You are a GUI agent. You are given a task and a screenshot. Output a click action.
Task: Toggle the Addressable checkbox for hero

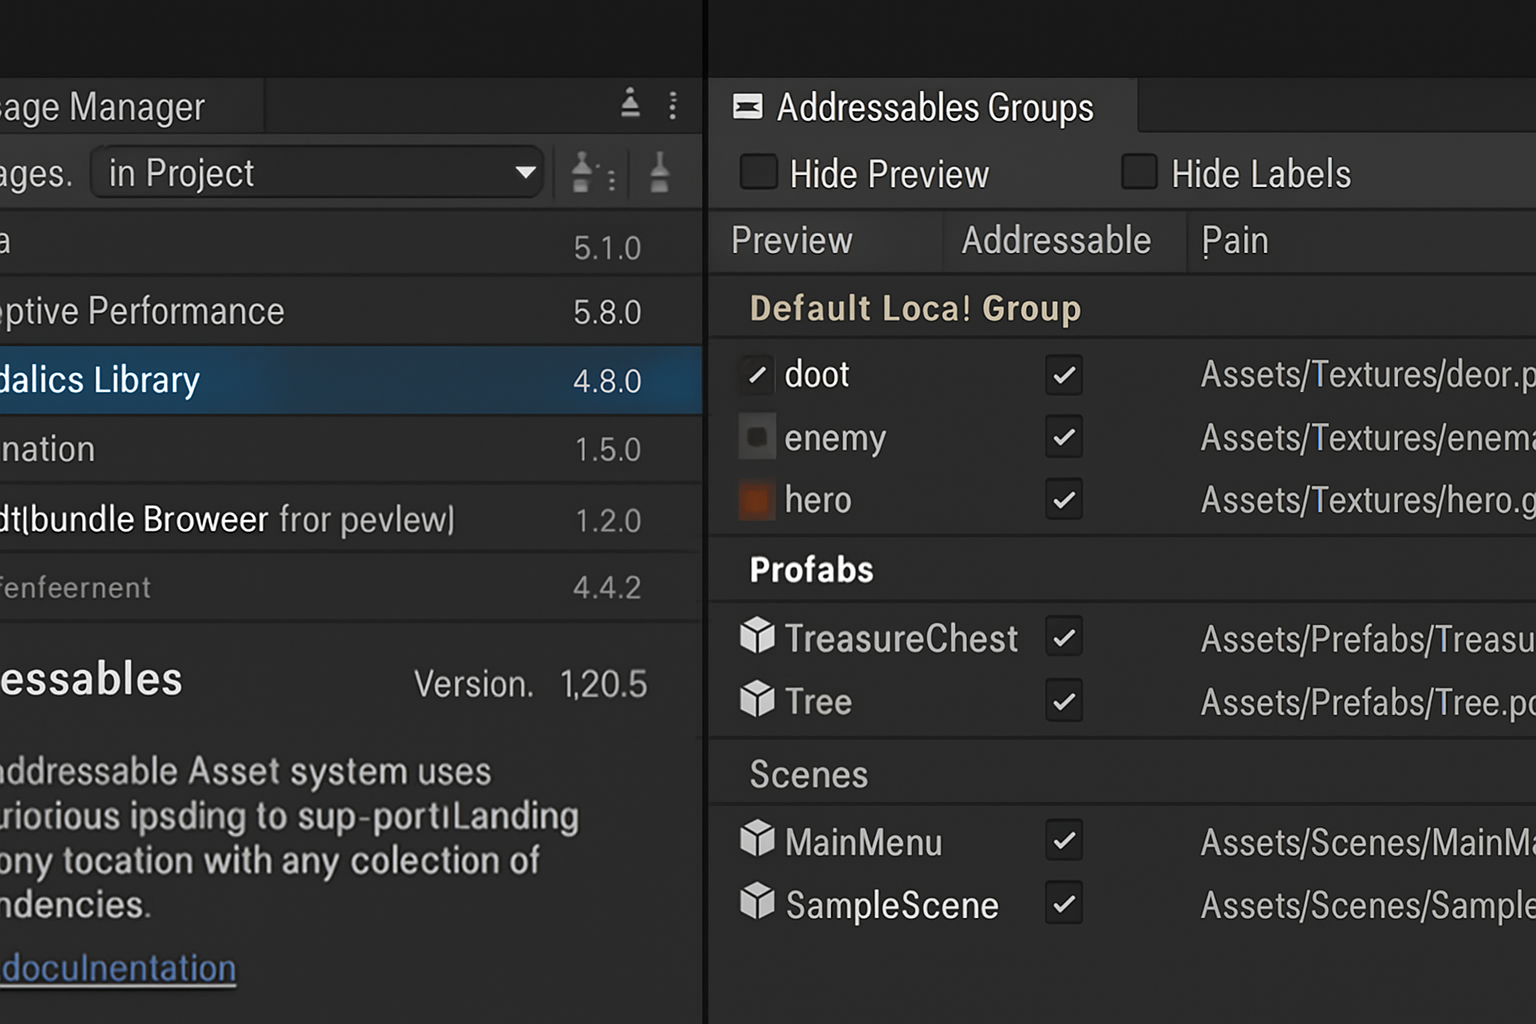coord(1064,499)
